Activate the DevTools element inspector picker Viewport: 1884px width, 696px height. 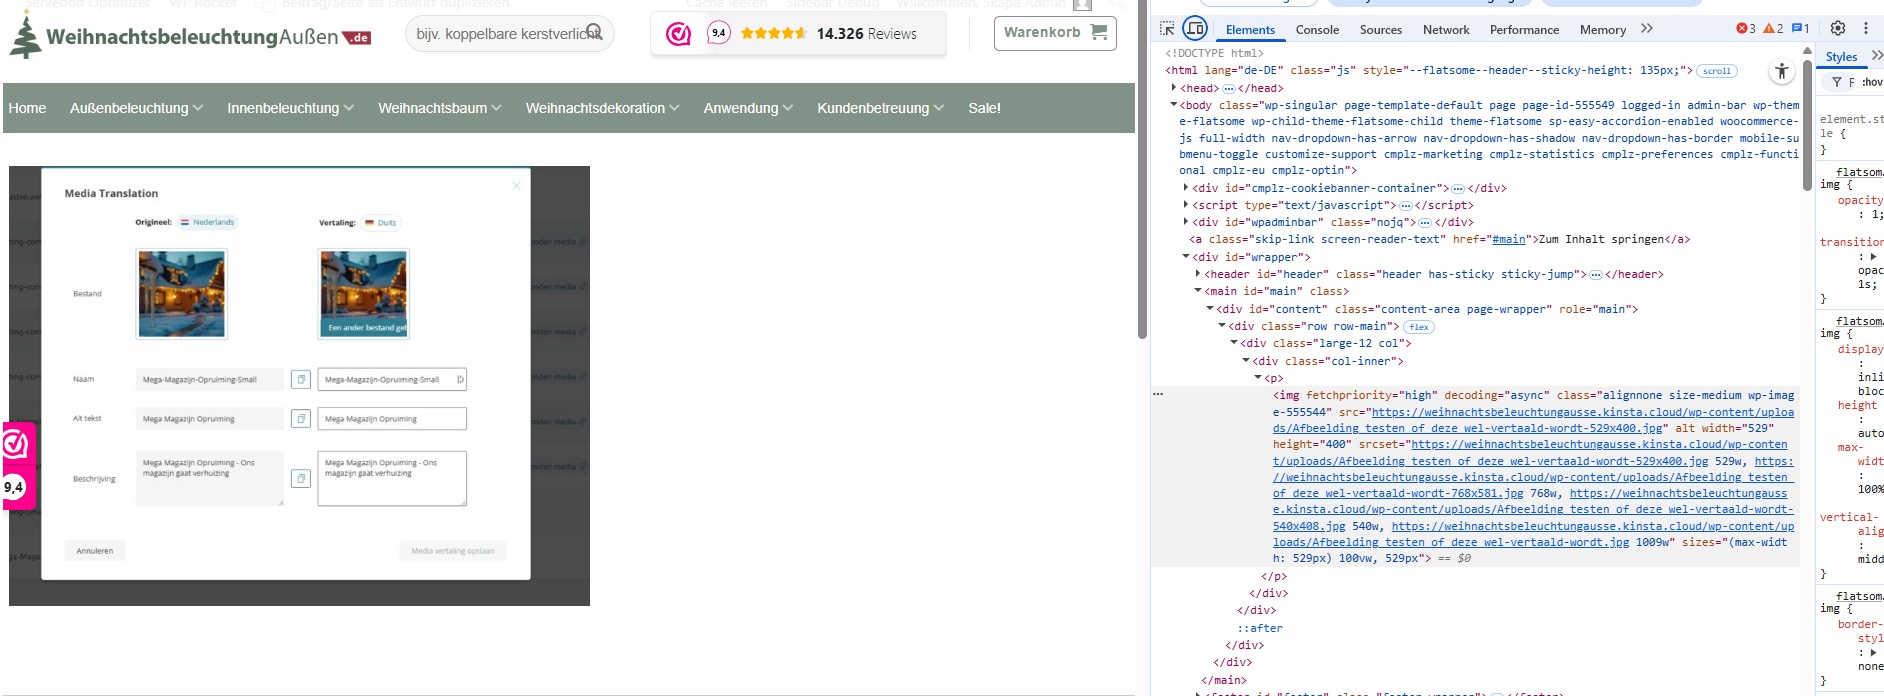click(1167, 29)
